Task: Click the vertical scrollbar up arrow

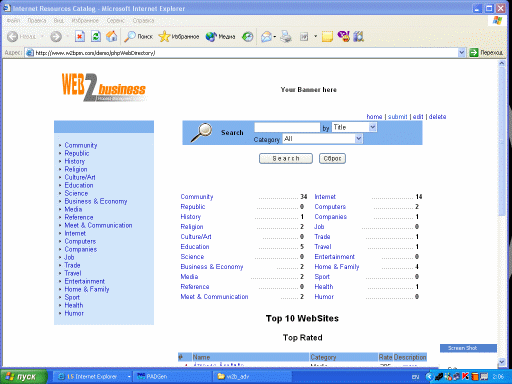Action: (x=502, y=64)
